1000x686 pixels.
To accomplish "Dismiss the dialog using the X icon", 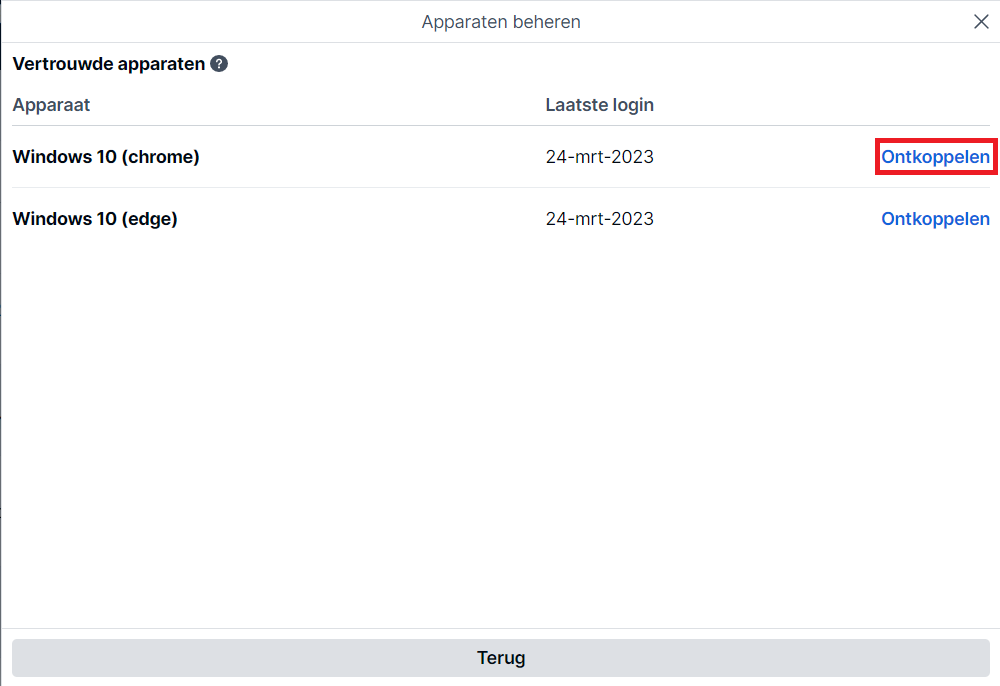I will pyautogui.click(x=981, y=22).
